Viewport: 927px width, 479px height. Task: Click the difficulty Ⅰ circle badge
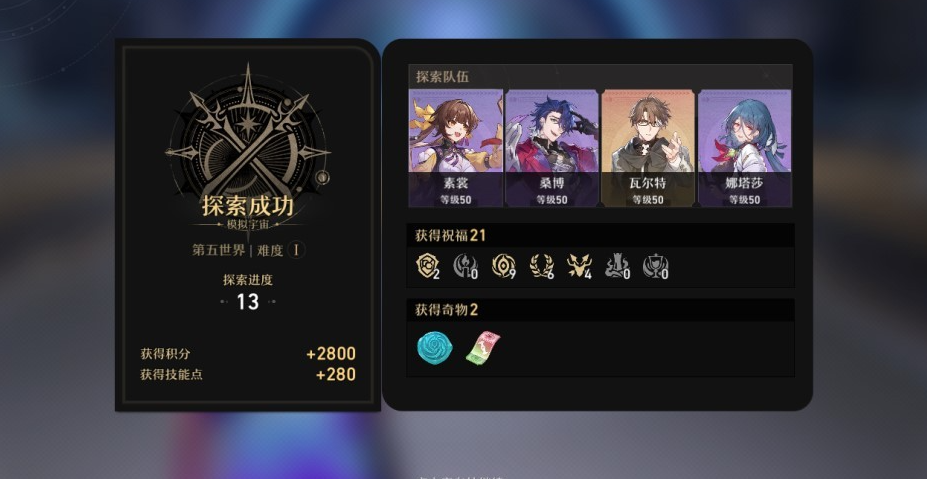[x=296, y=250]
